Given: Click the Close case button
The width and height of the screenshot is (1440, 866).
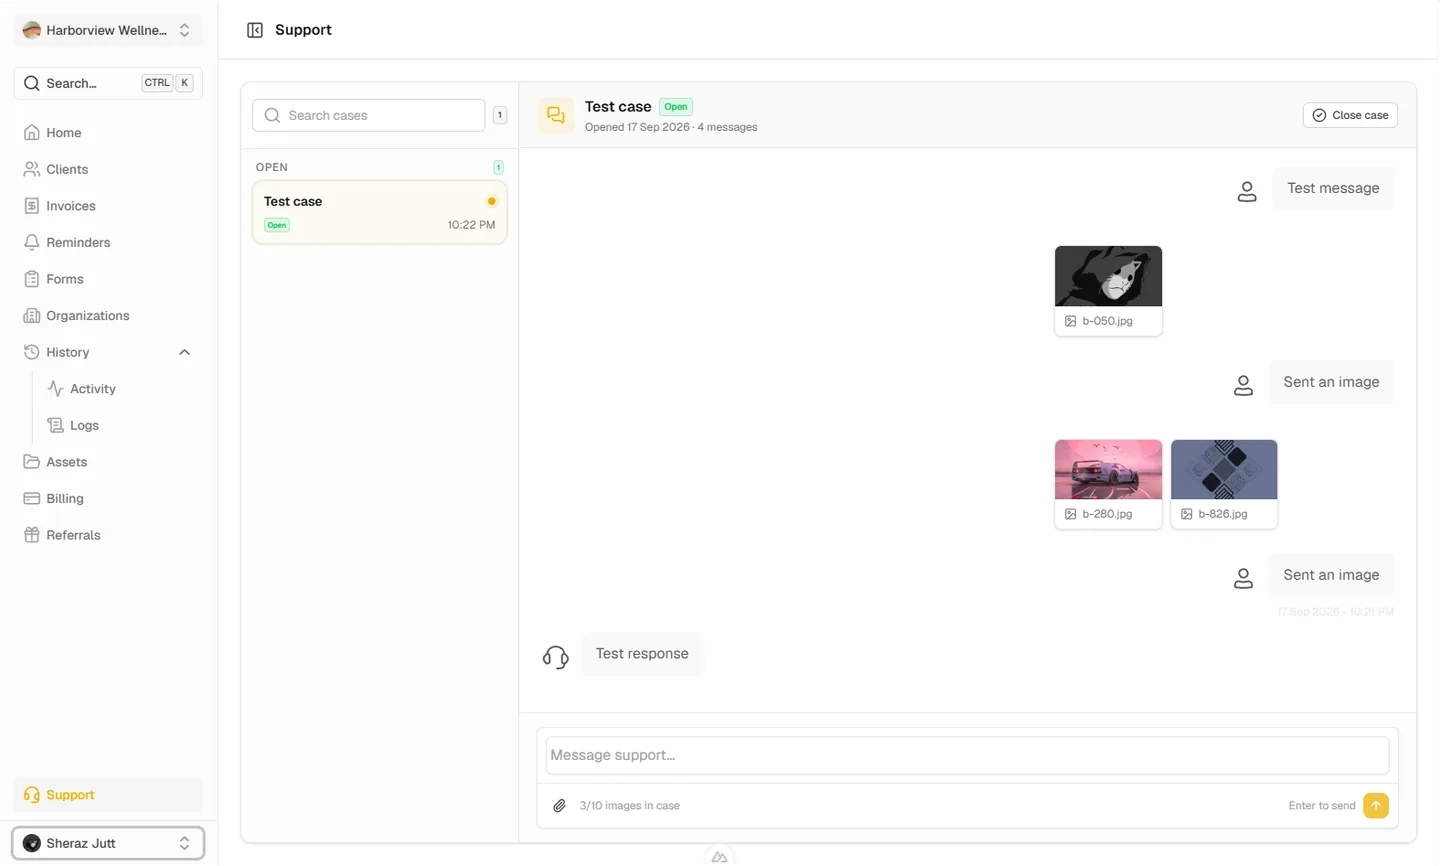Looking at the screenshot, I should coord(1350,115).
